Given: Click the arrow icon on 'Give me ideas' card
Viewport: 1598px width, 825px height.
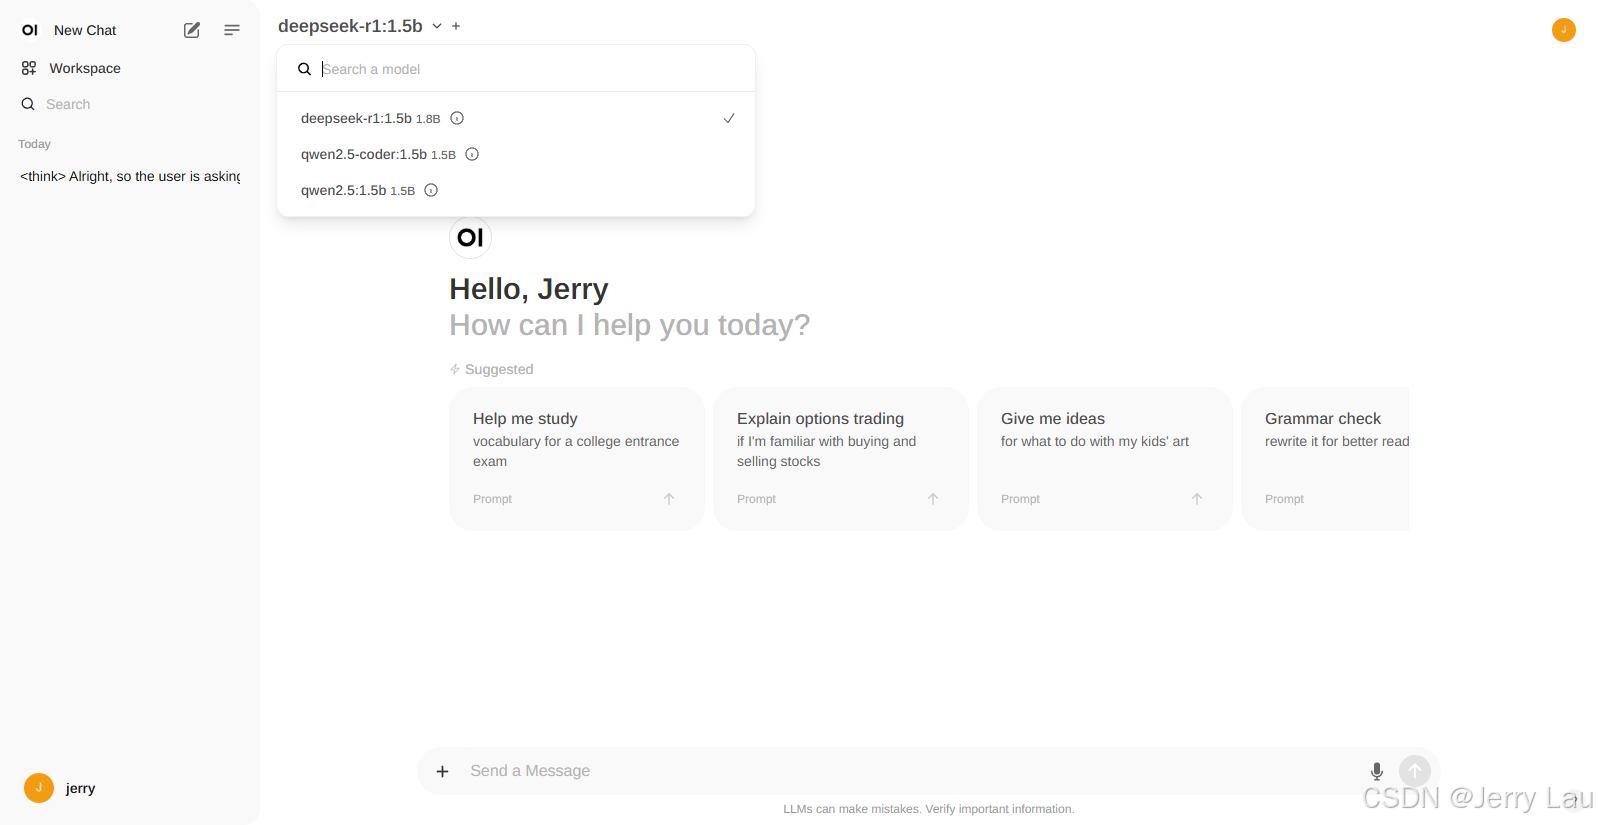Looking at the screenshot, I should coord(1197,499).
